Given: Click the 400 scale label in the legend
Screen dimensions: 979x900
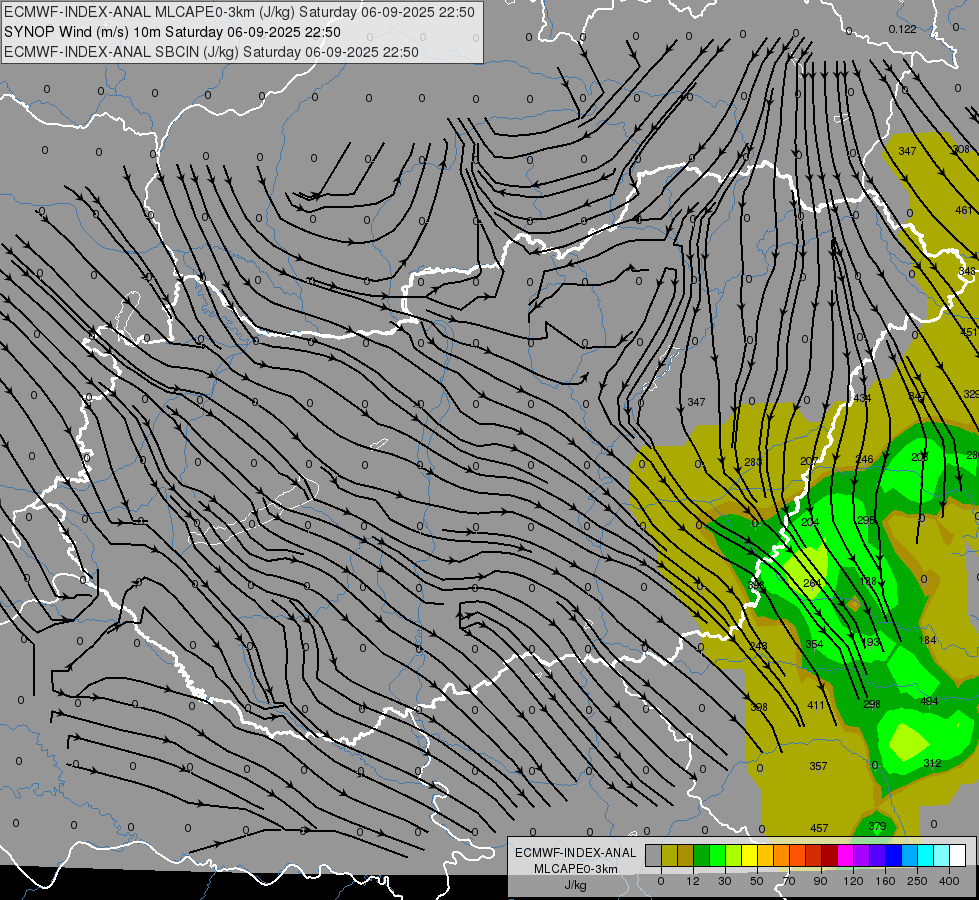Looking at the screenshot, I should [949, 881].
